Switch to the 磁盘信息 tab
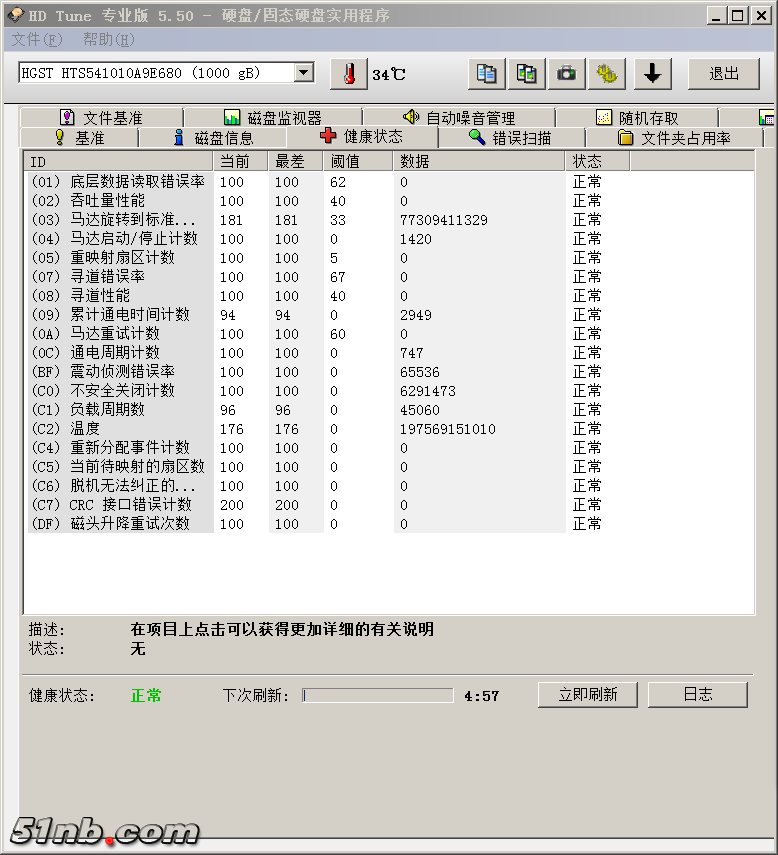 coord(212,138)
